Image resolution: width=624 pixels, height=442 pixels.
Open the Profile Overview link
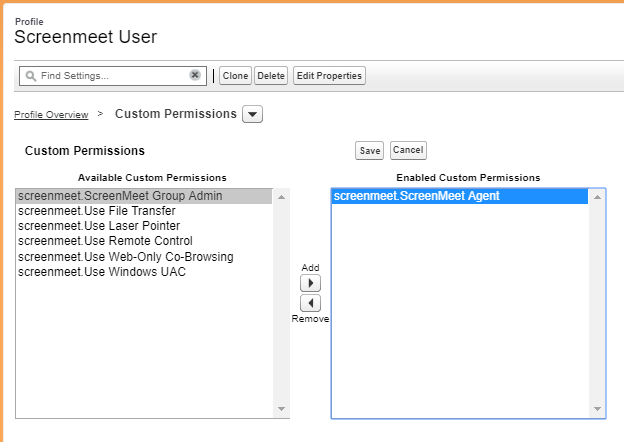click(51, 115)
